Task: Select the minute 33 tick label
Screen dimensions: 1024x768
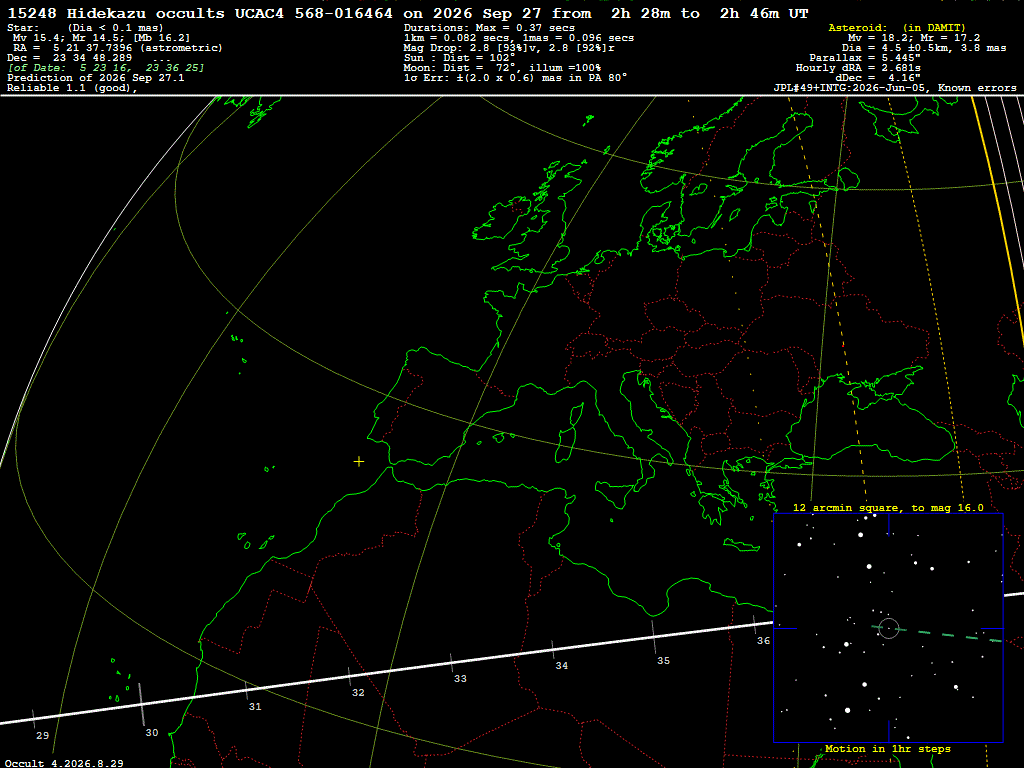Action: (460, 679)
